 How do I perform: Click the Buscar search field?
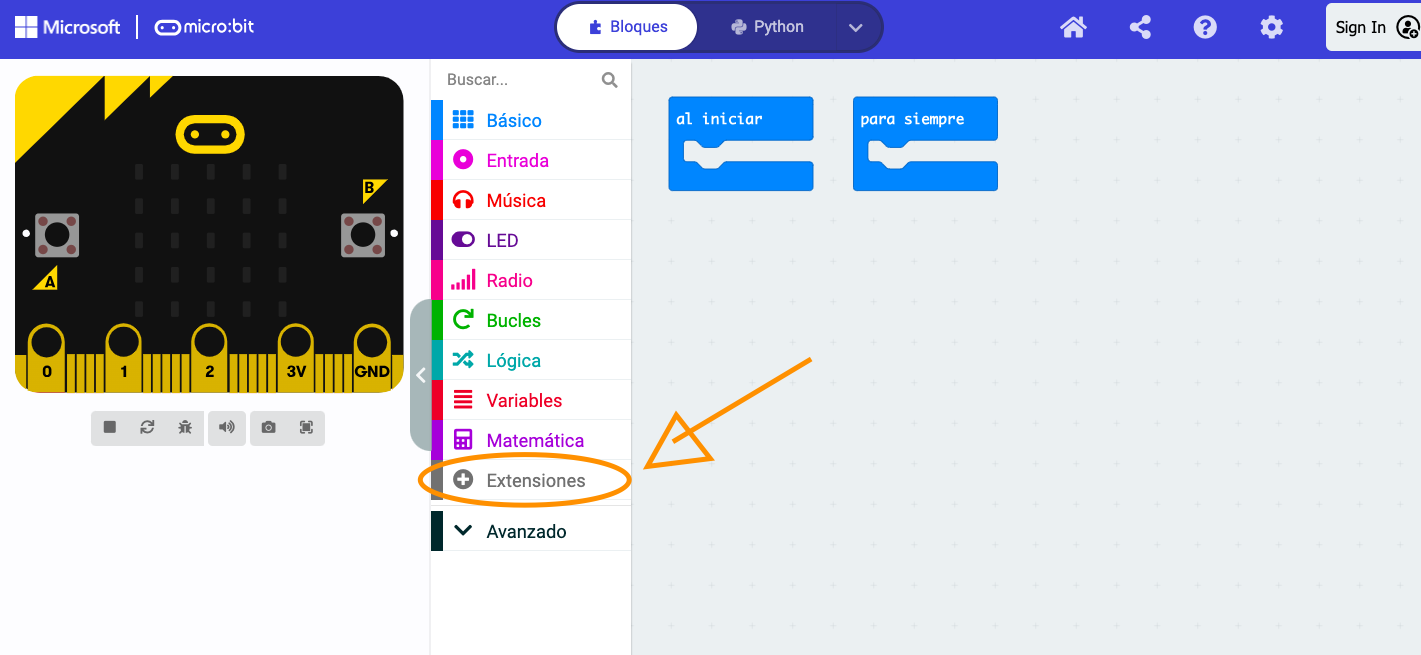520,80
